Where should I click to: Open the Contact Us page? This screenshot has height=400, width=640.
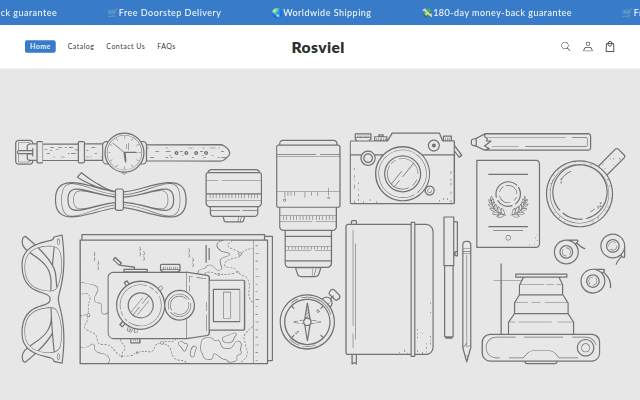[125, 47]
